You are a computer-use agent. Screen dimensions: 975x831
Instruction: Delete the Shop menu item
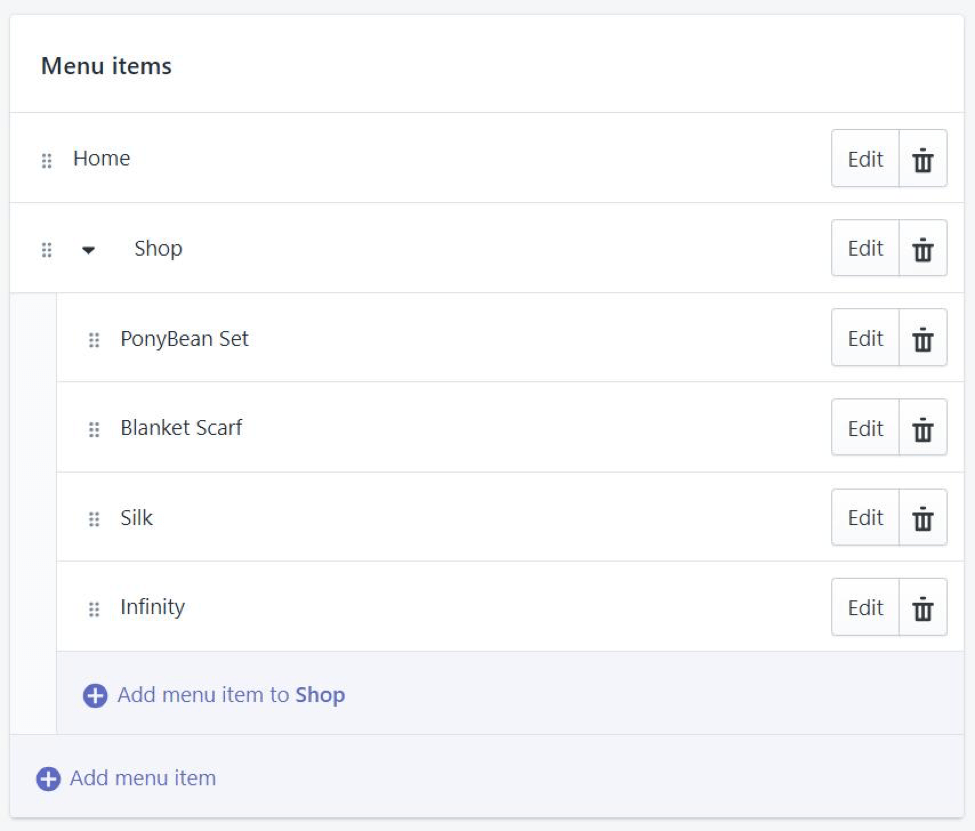click(x=923, y=248)
